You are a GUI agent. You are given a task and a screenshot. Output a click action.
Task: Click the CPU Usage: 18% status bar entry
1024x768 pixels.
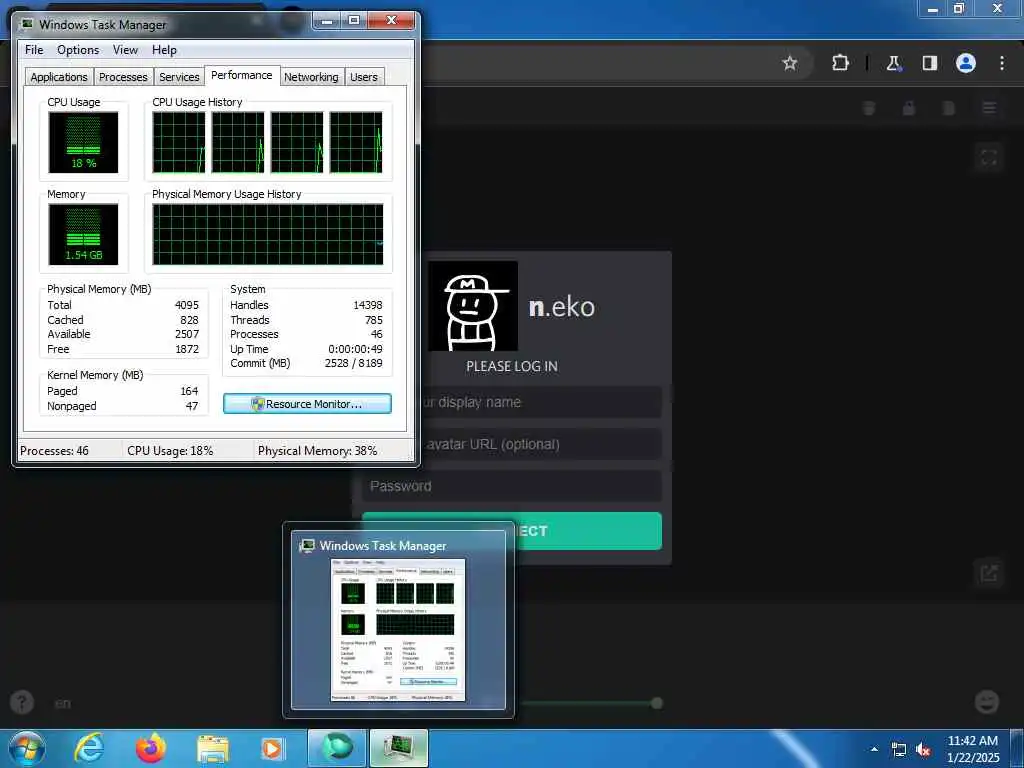pyautogui.click(x=170, y=451)
